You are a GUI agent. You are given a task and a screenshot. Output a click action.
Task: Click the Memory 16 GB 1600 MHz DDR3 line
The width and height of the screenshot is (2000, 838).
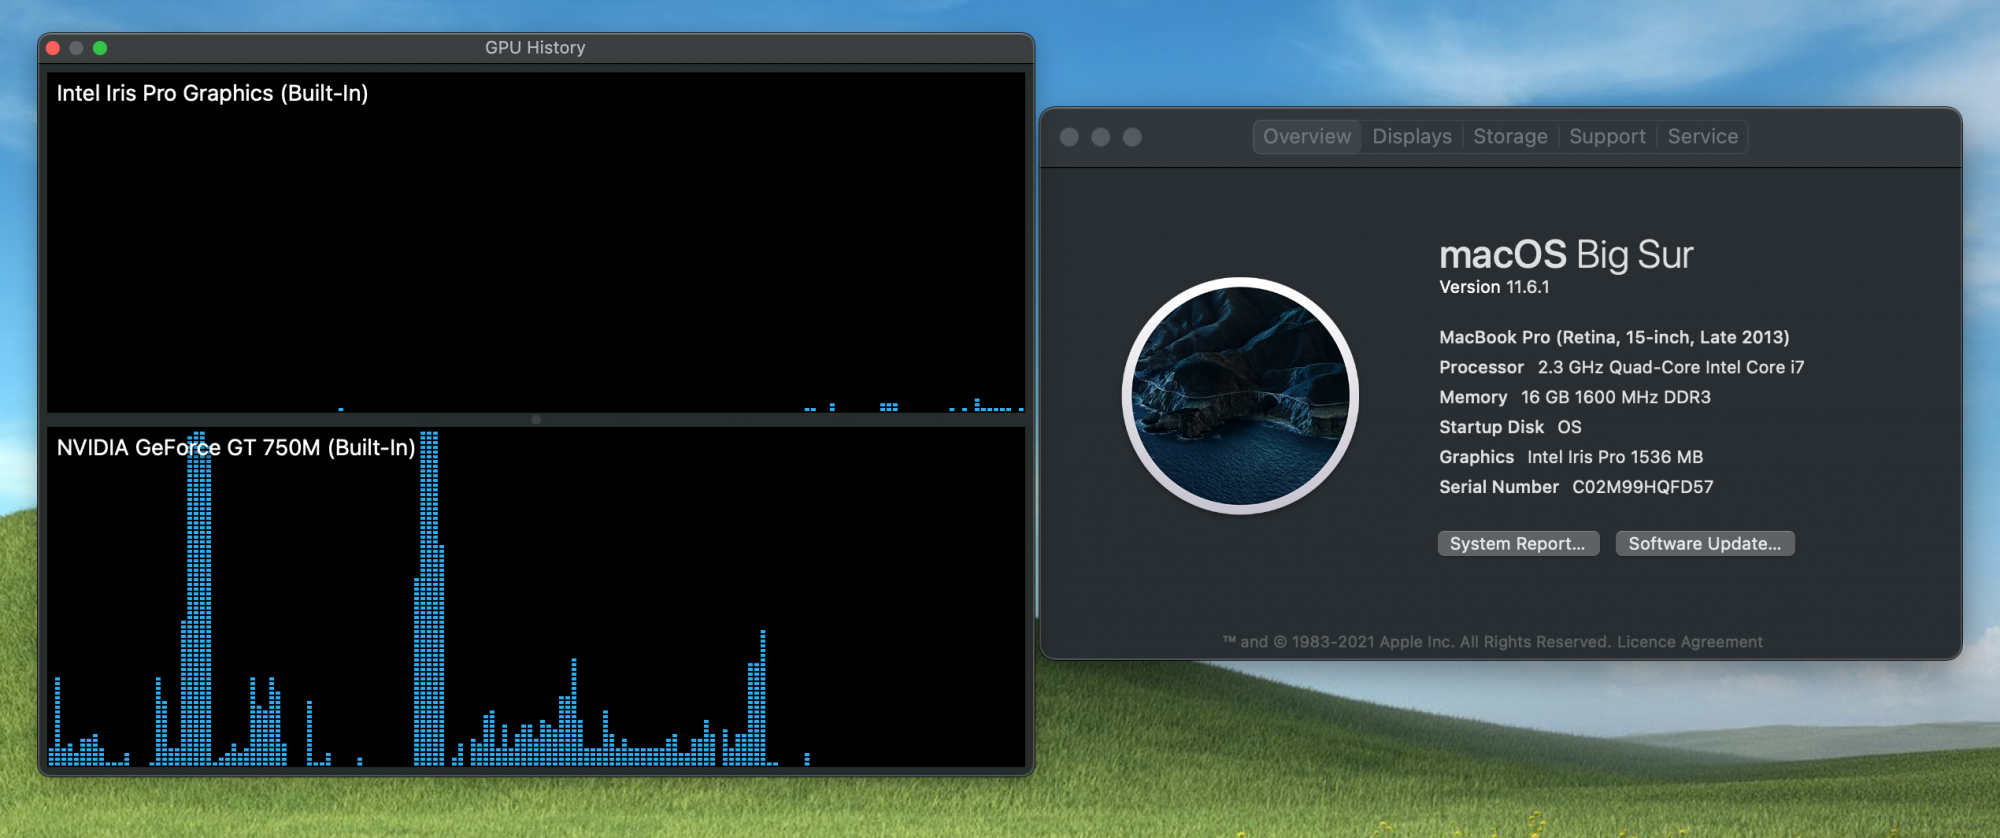pos(1575,397)
